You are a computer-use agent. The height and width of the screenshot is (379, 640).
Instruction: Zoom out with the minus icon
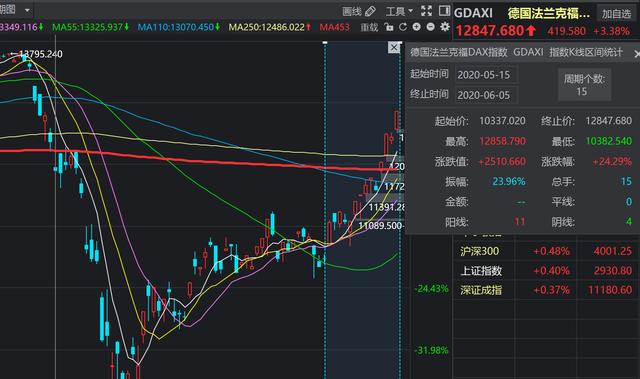(x=430, y=27)
